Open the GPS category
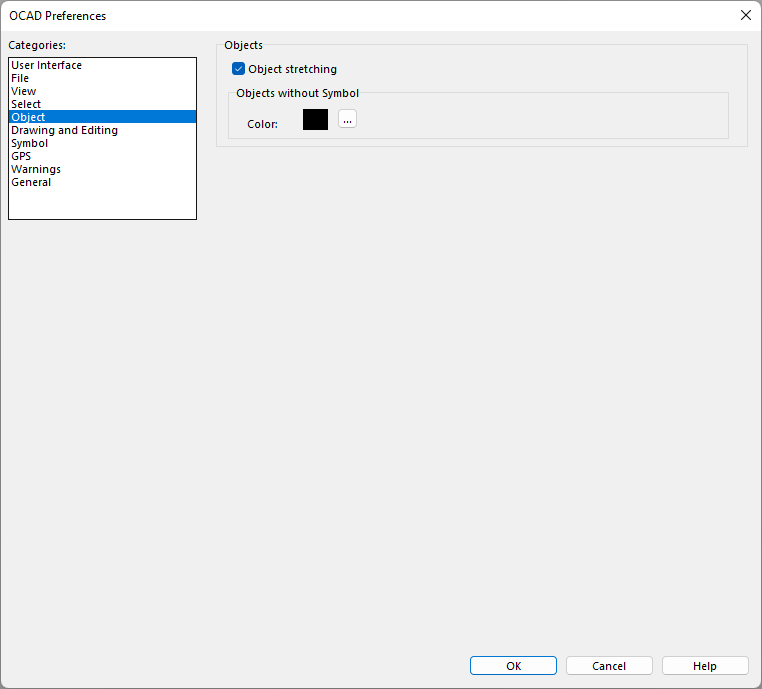This screenshot has width=762, height=689. [103, 156]
